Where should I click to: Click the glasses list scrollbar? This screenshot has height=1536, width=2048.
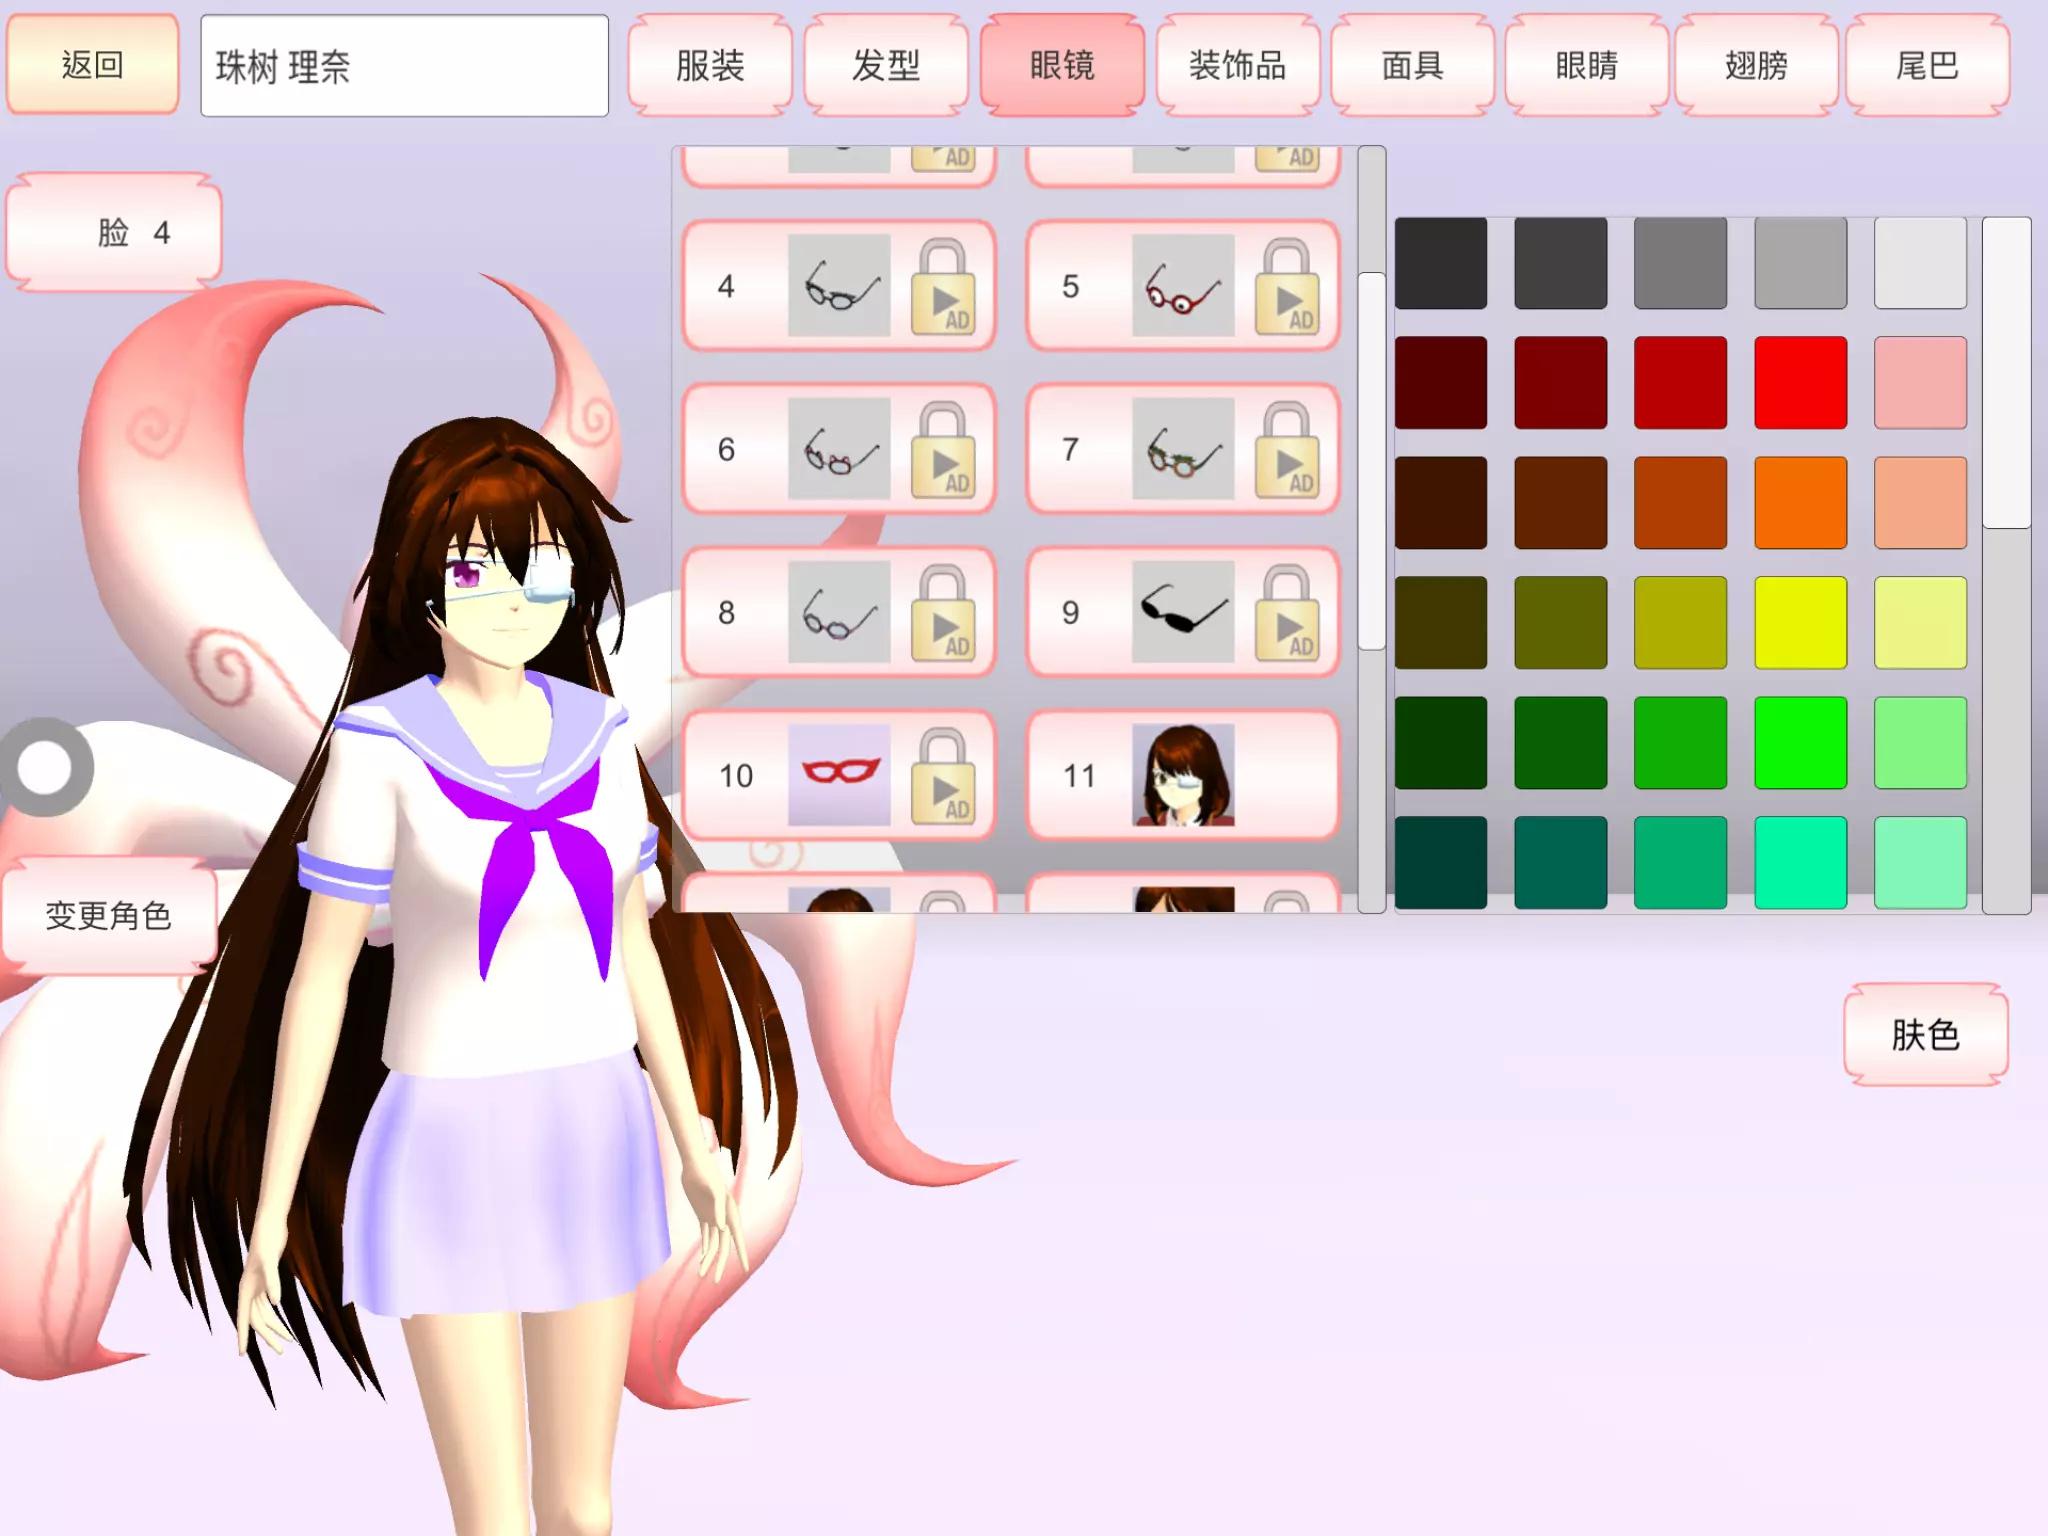(x=1371, y=460)
